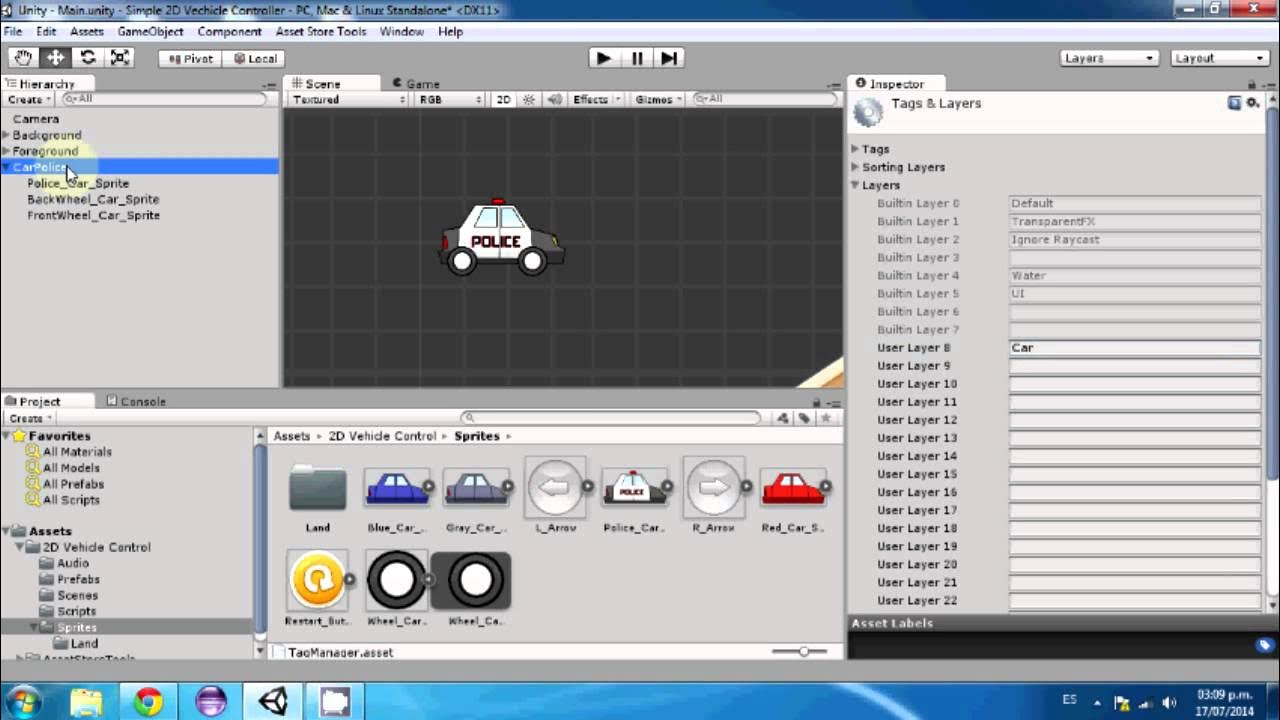Open the RGB render mode dropdown
1280x720 pixels.
[450, 99]
